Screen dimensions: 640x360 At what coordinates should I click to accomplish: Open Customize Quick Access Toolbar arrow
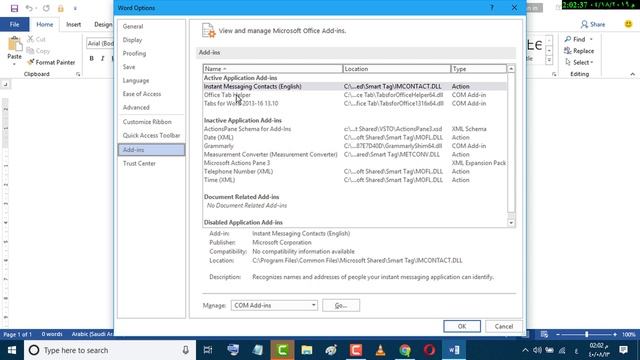(x=75, y=9)
